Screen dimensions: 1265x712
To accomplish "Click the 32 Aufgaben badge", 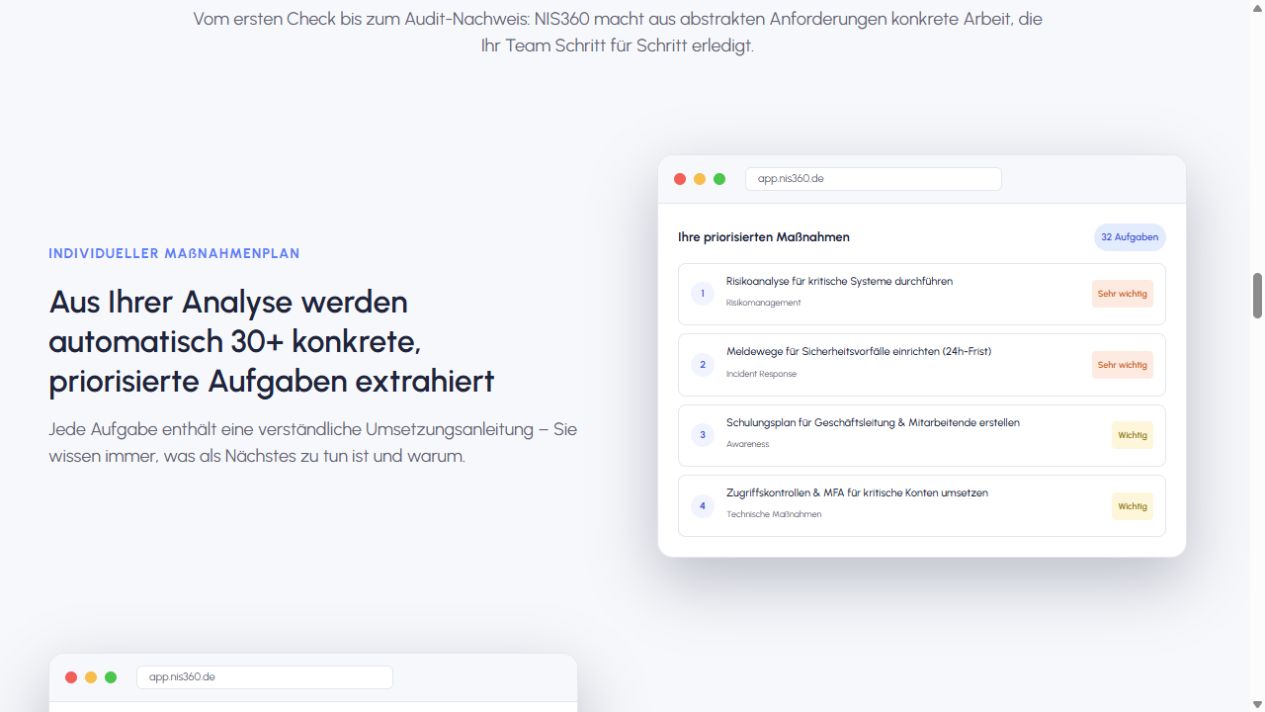I will 1129,237.
